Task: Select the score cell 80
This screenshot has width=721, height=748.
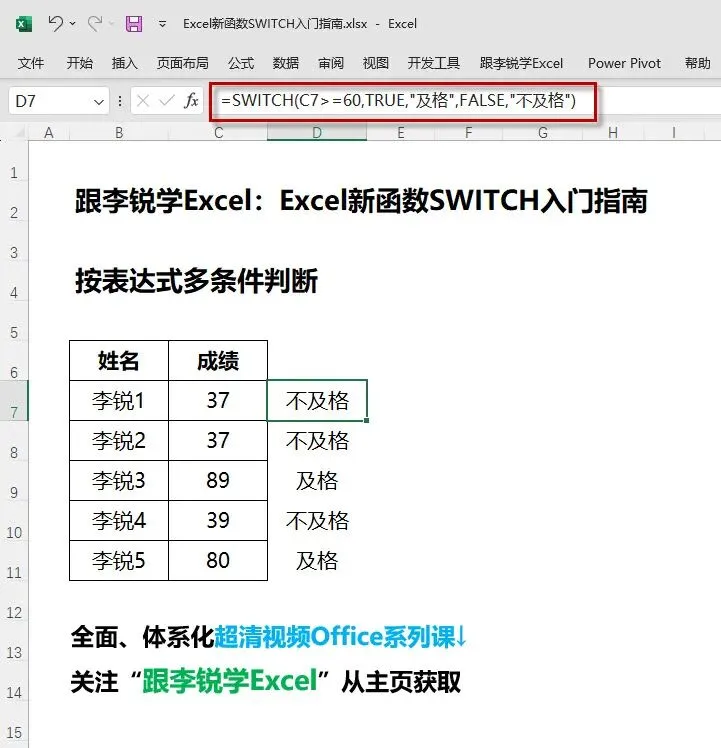Action: click(x=218, y=561)
